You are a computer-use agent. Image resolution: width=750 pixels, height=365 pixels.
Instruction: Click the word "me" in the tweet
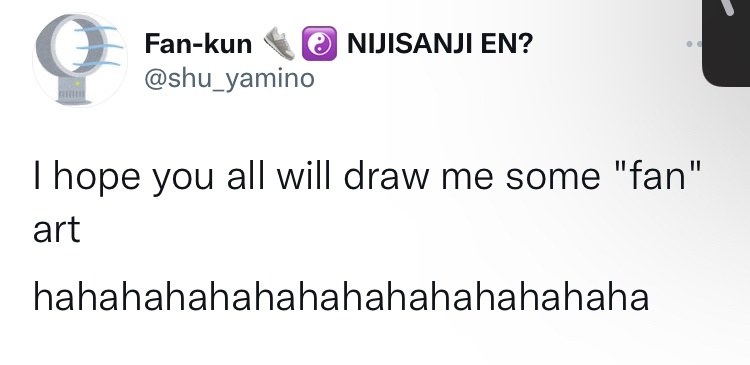tap(469, 178)
